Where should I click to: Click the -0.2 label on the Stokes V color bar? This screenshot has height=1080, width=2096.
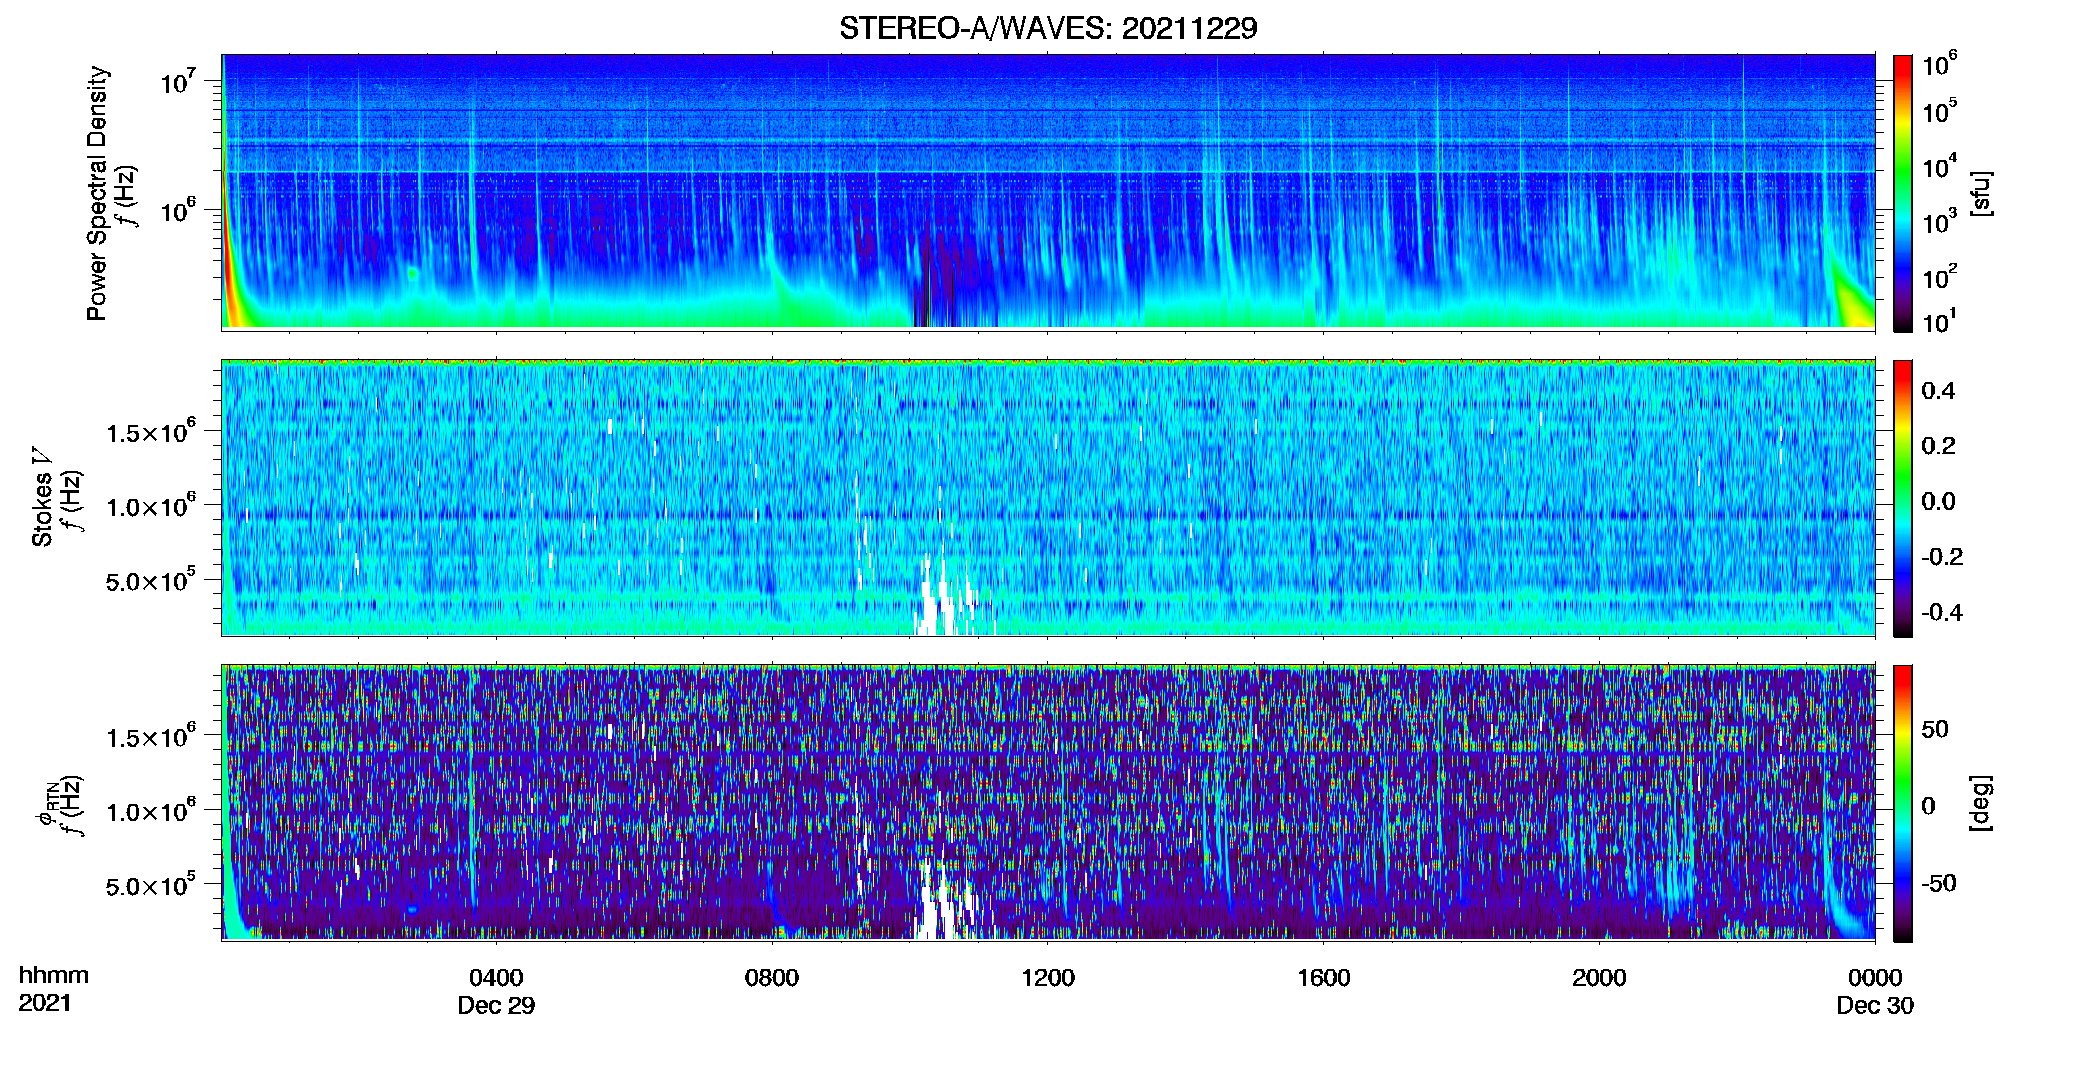click(1942, 557)
